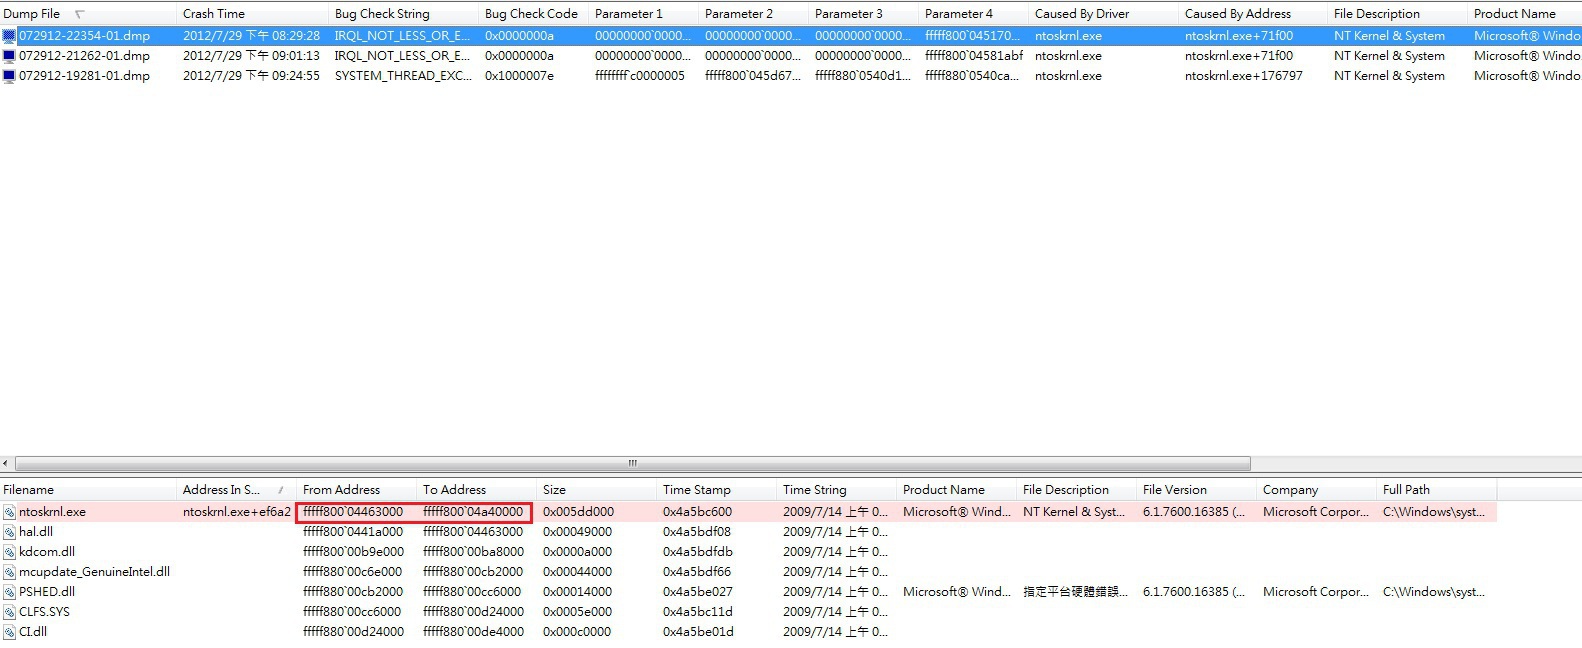Click the 072912-22354-01.dmp file icon

tap(9, 36)
